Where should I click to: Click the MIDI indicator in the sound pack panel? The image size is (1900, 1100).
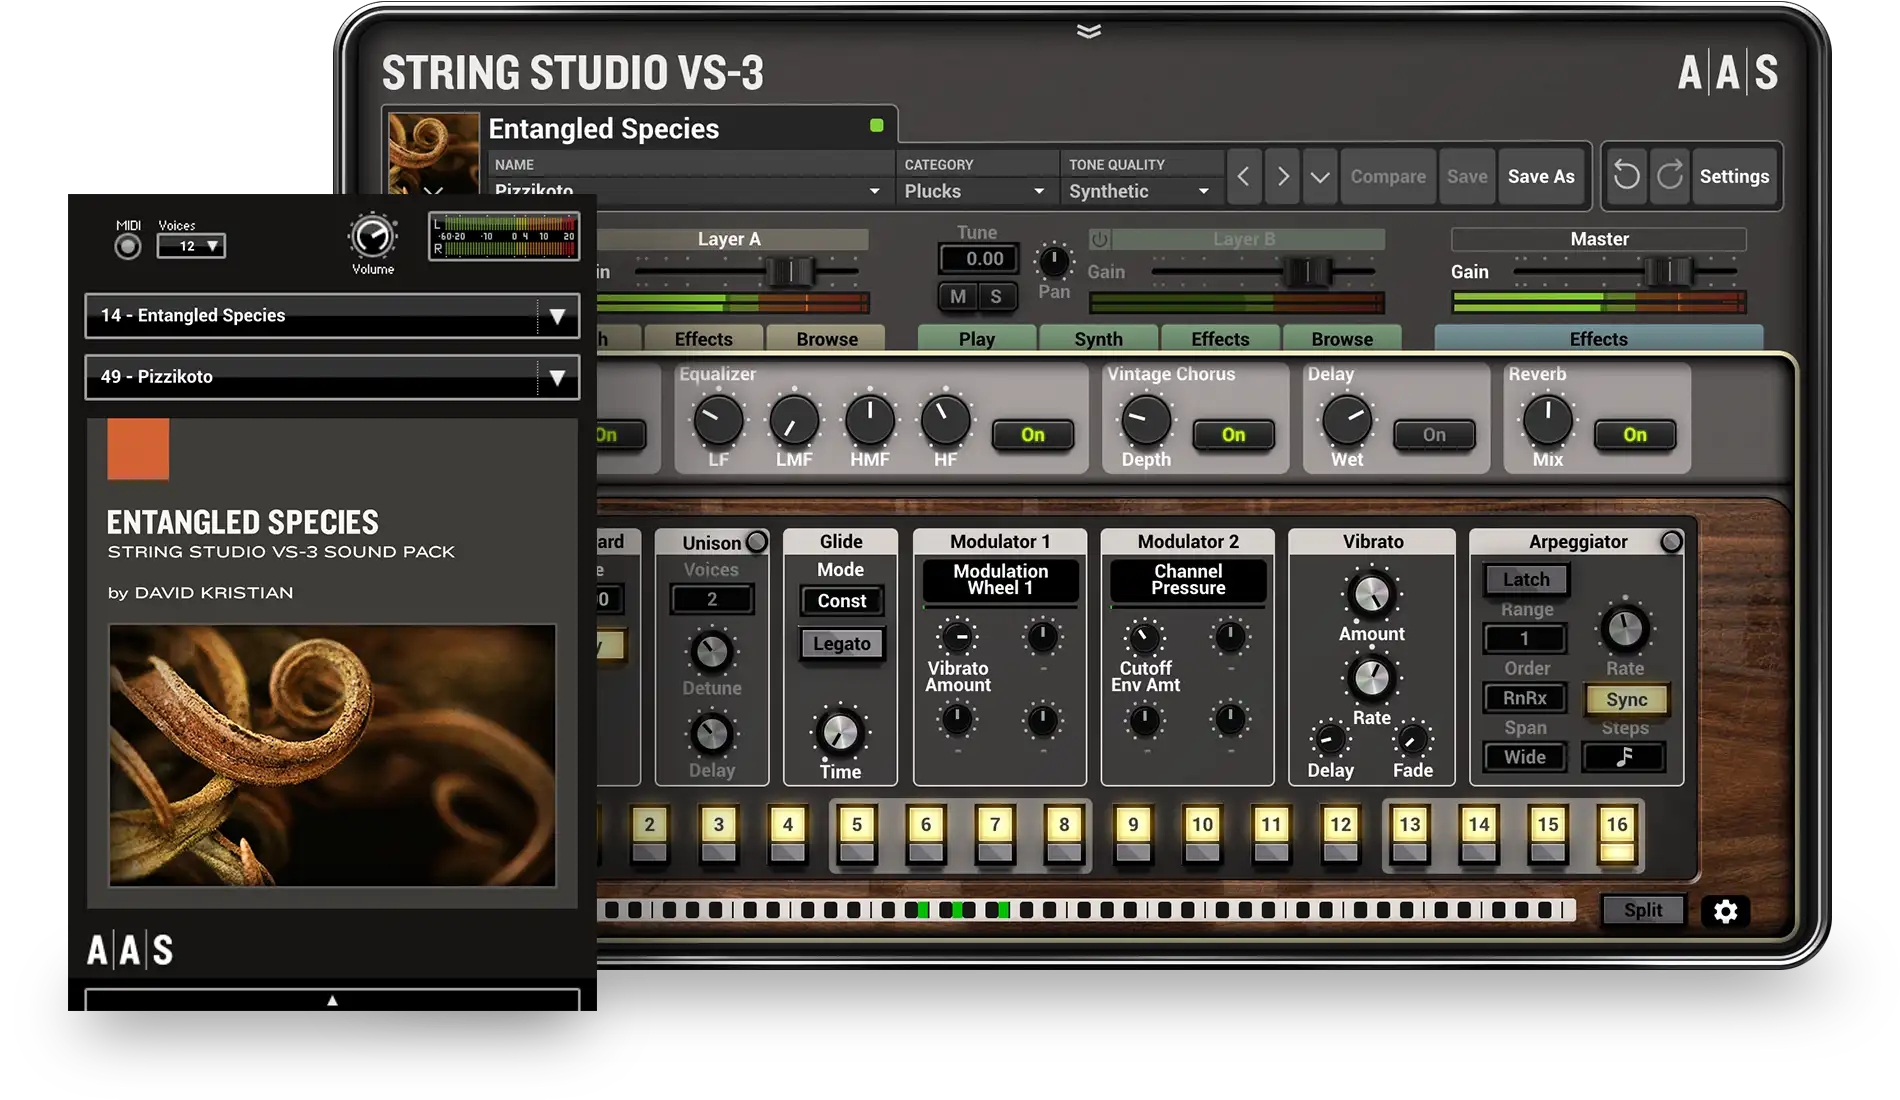[128, 246]
